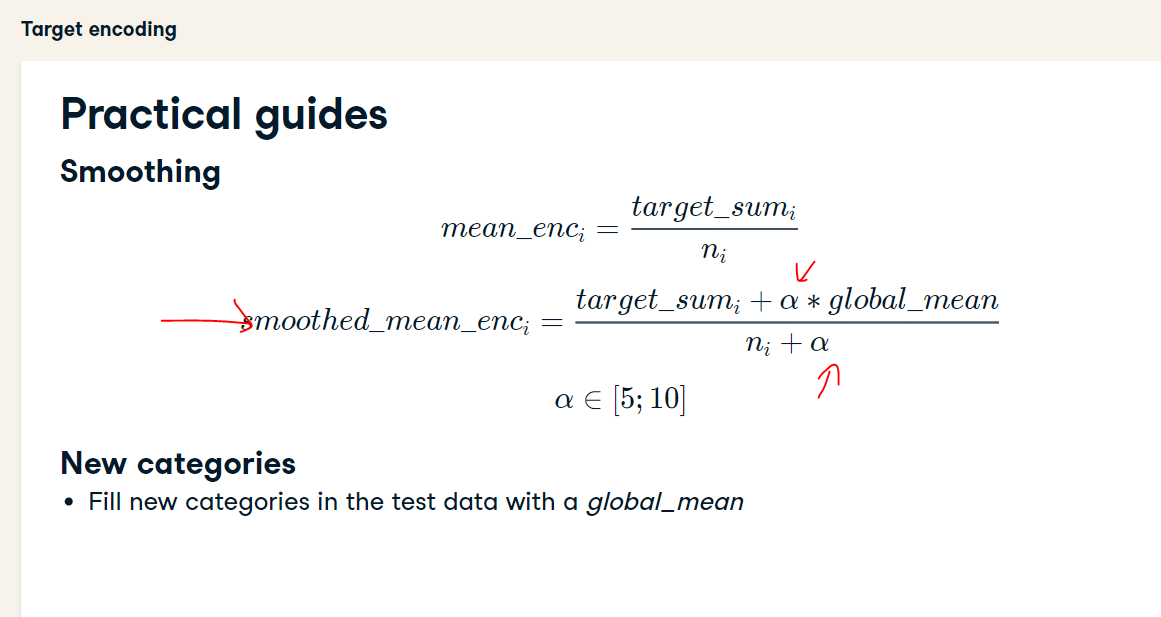Image resolution: width=1161 pixels, height=617 pixels.
Task: Click the target_sum numerator in first formula
Action: (714, 208)
